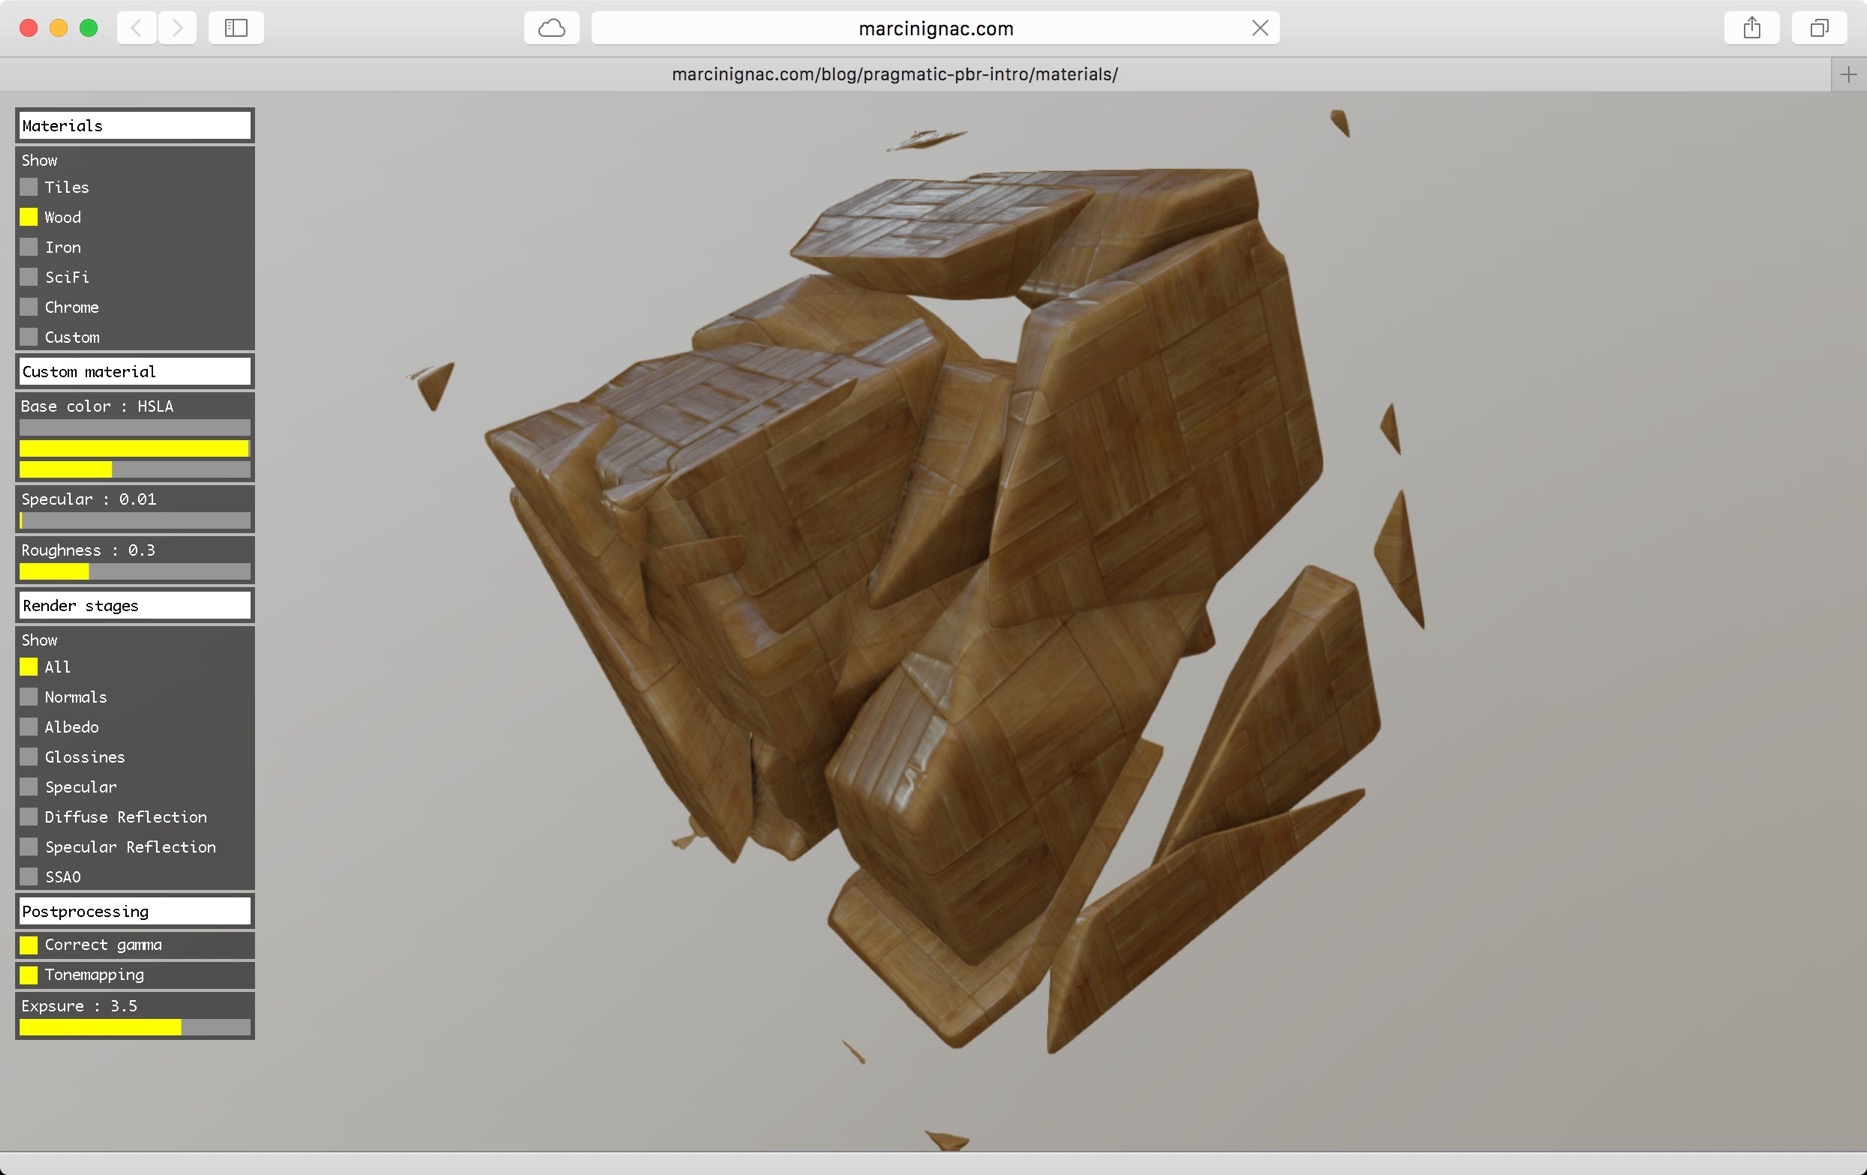Click the 'Show' label under Render stages
The width and height of the screenshot is (1867, 1175).
(x=39, y=640)
